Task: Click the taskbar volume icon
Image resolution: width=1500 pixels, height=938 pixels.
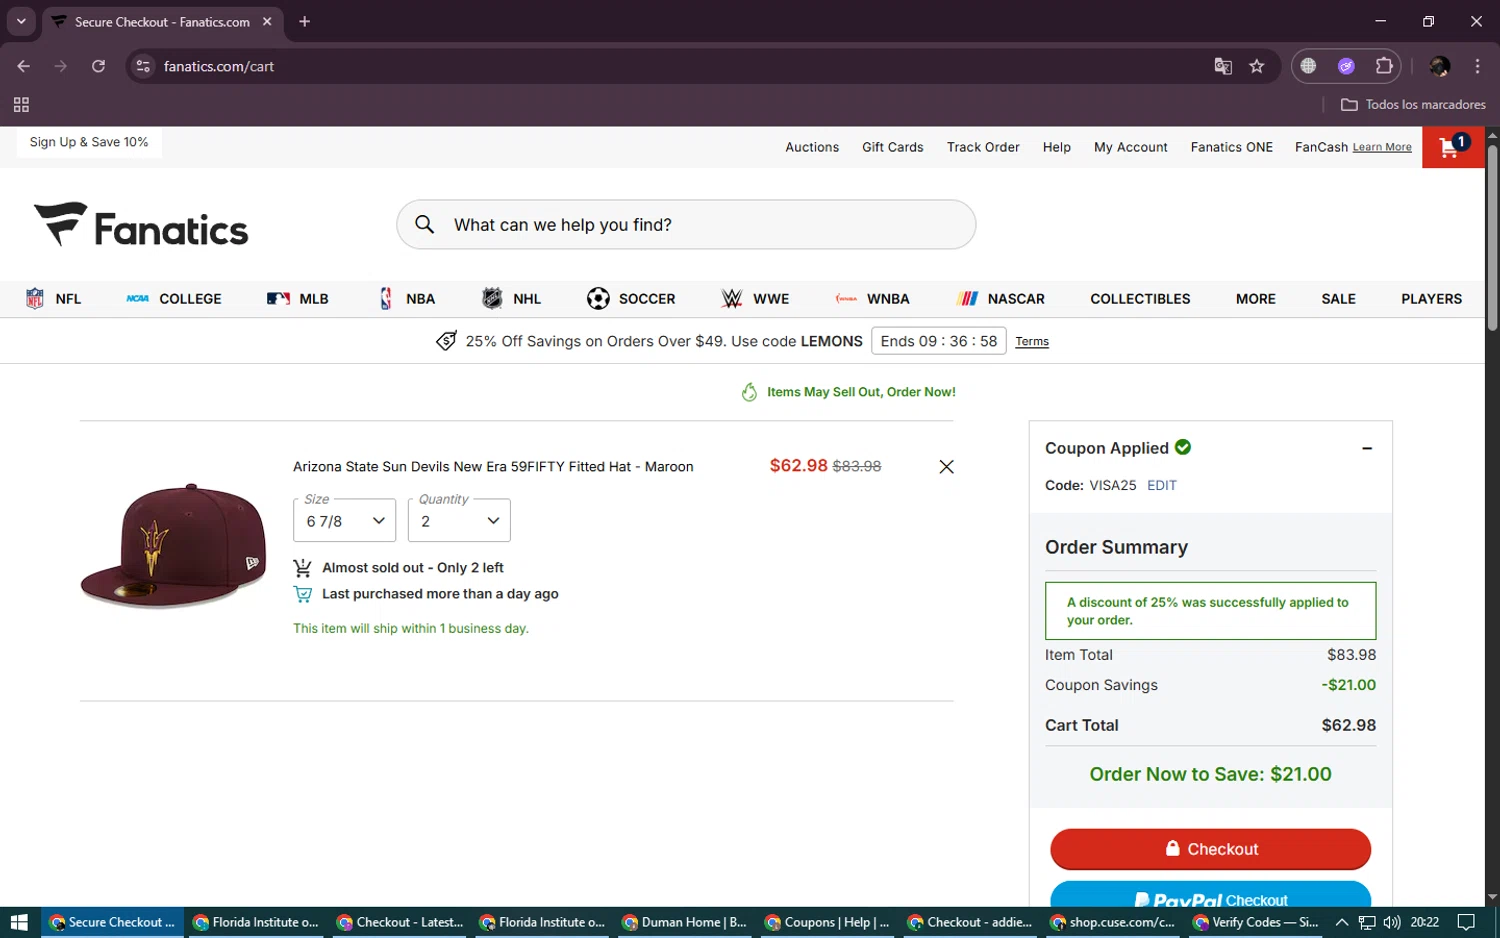Action: pyautogui.click(x=1392, y=922)
